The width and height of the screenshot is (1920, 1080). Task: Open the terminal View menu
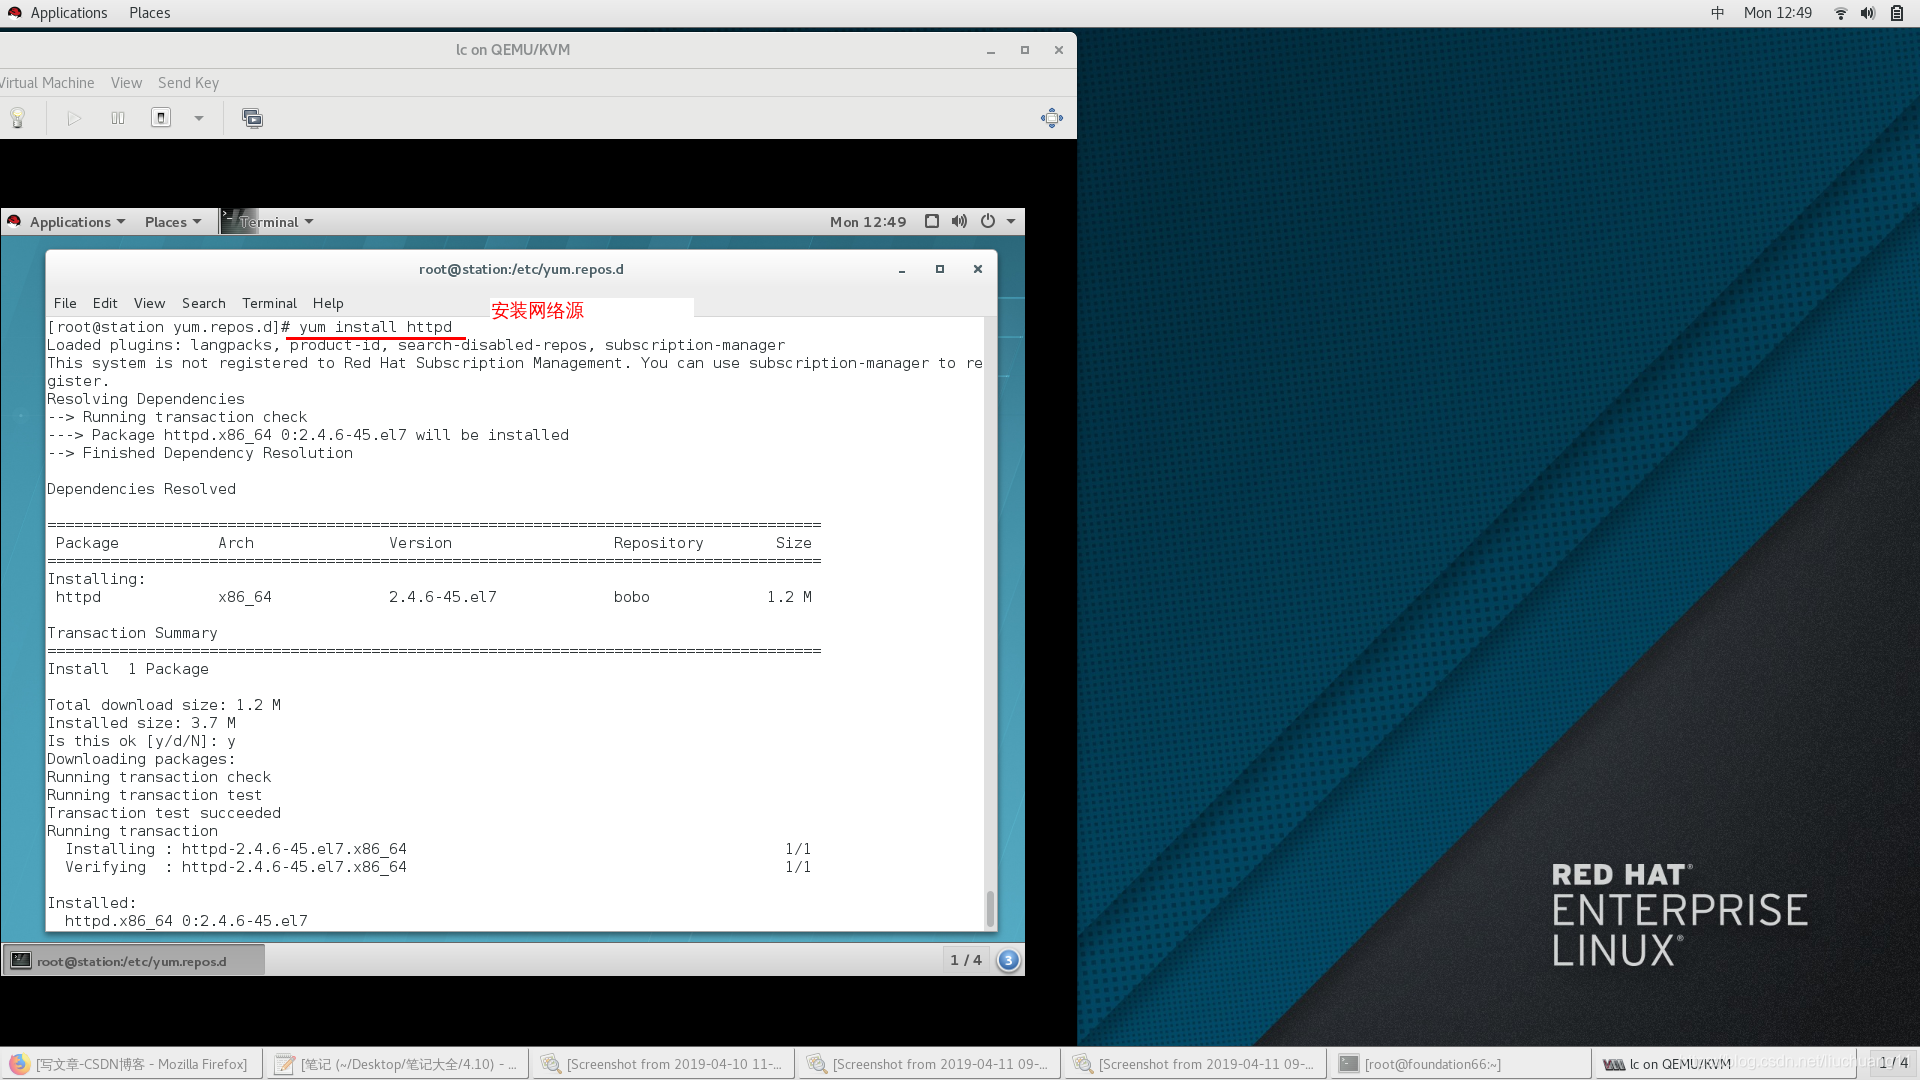[x=149, y=303]
